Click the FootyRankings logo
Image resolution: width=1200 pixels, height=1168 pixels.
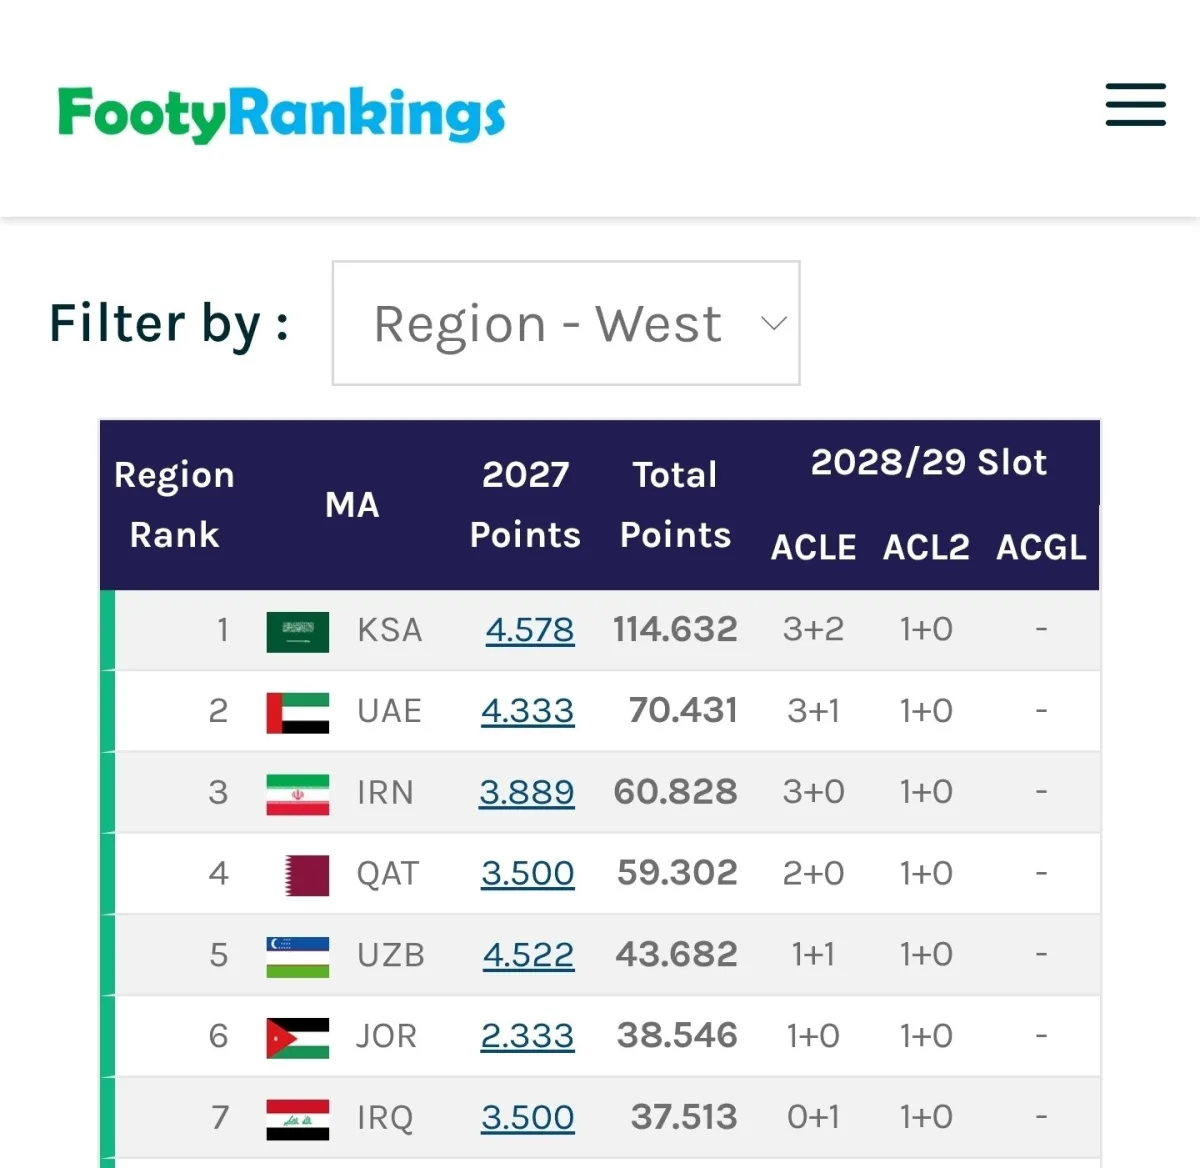tap(281, 114)
